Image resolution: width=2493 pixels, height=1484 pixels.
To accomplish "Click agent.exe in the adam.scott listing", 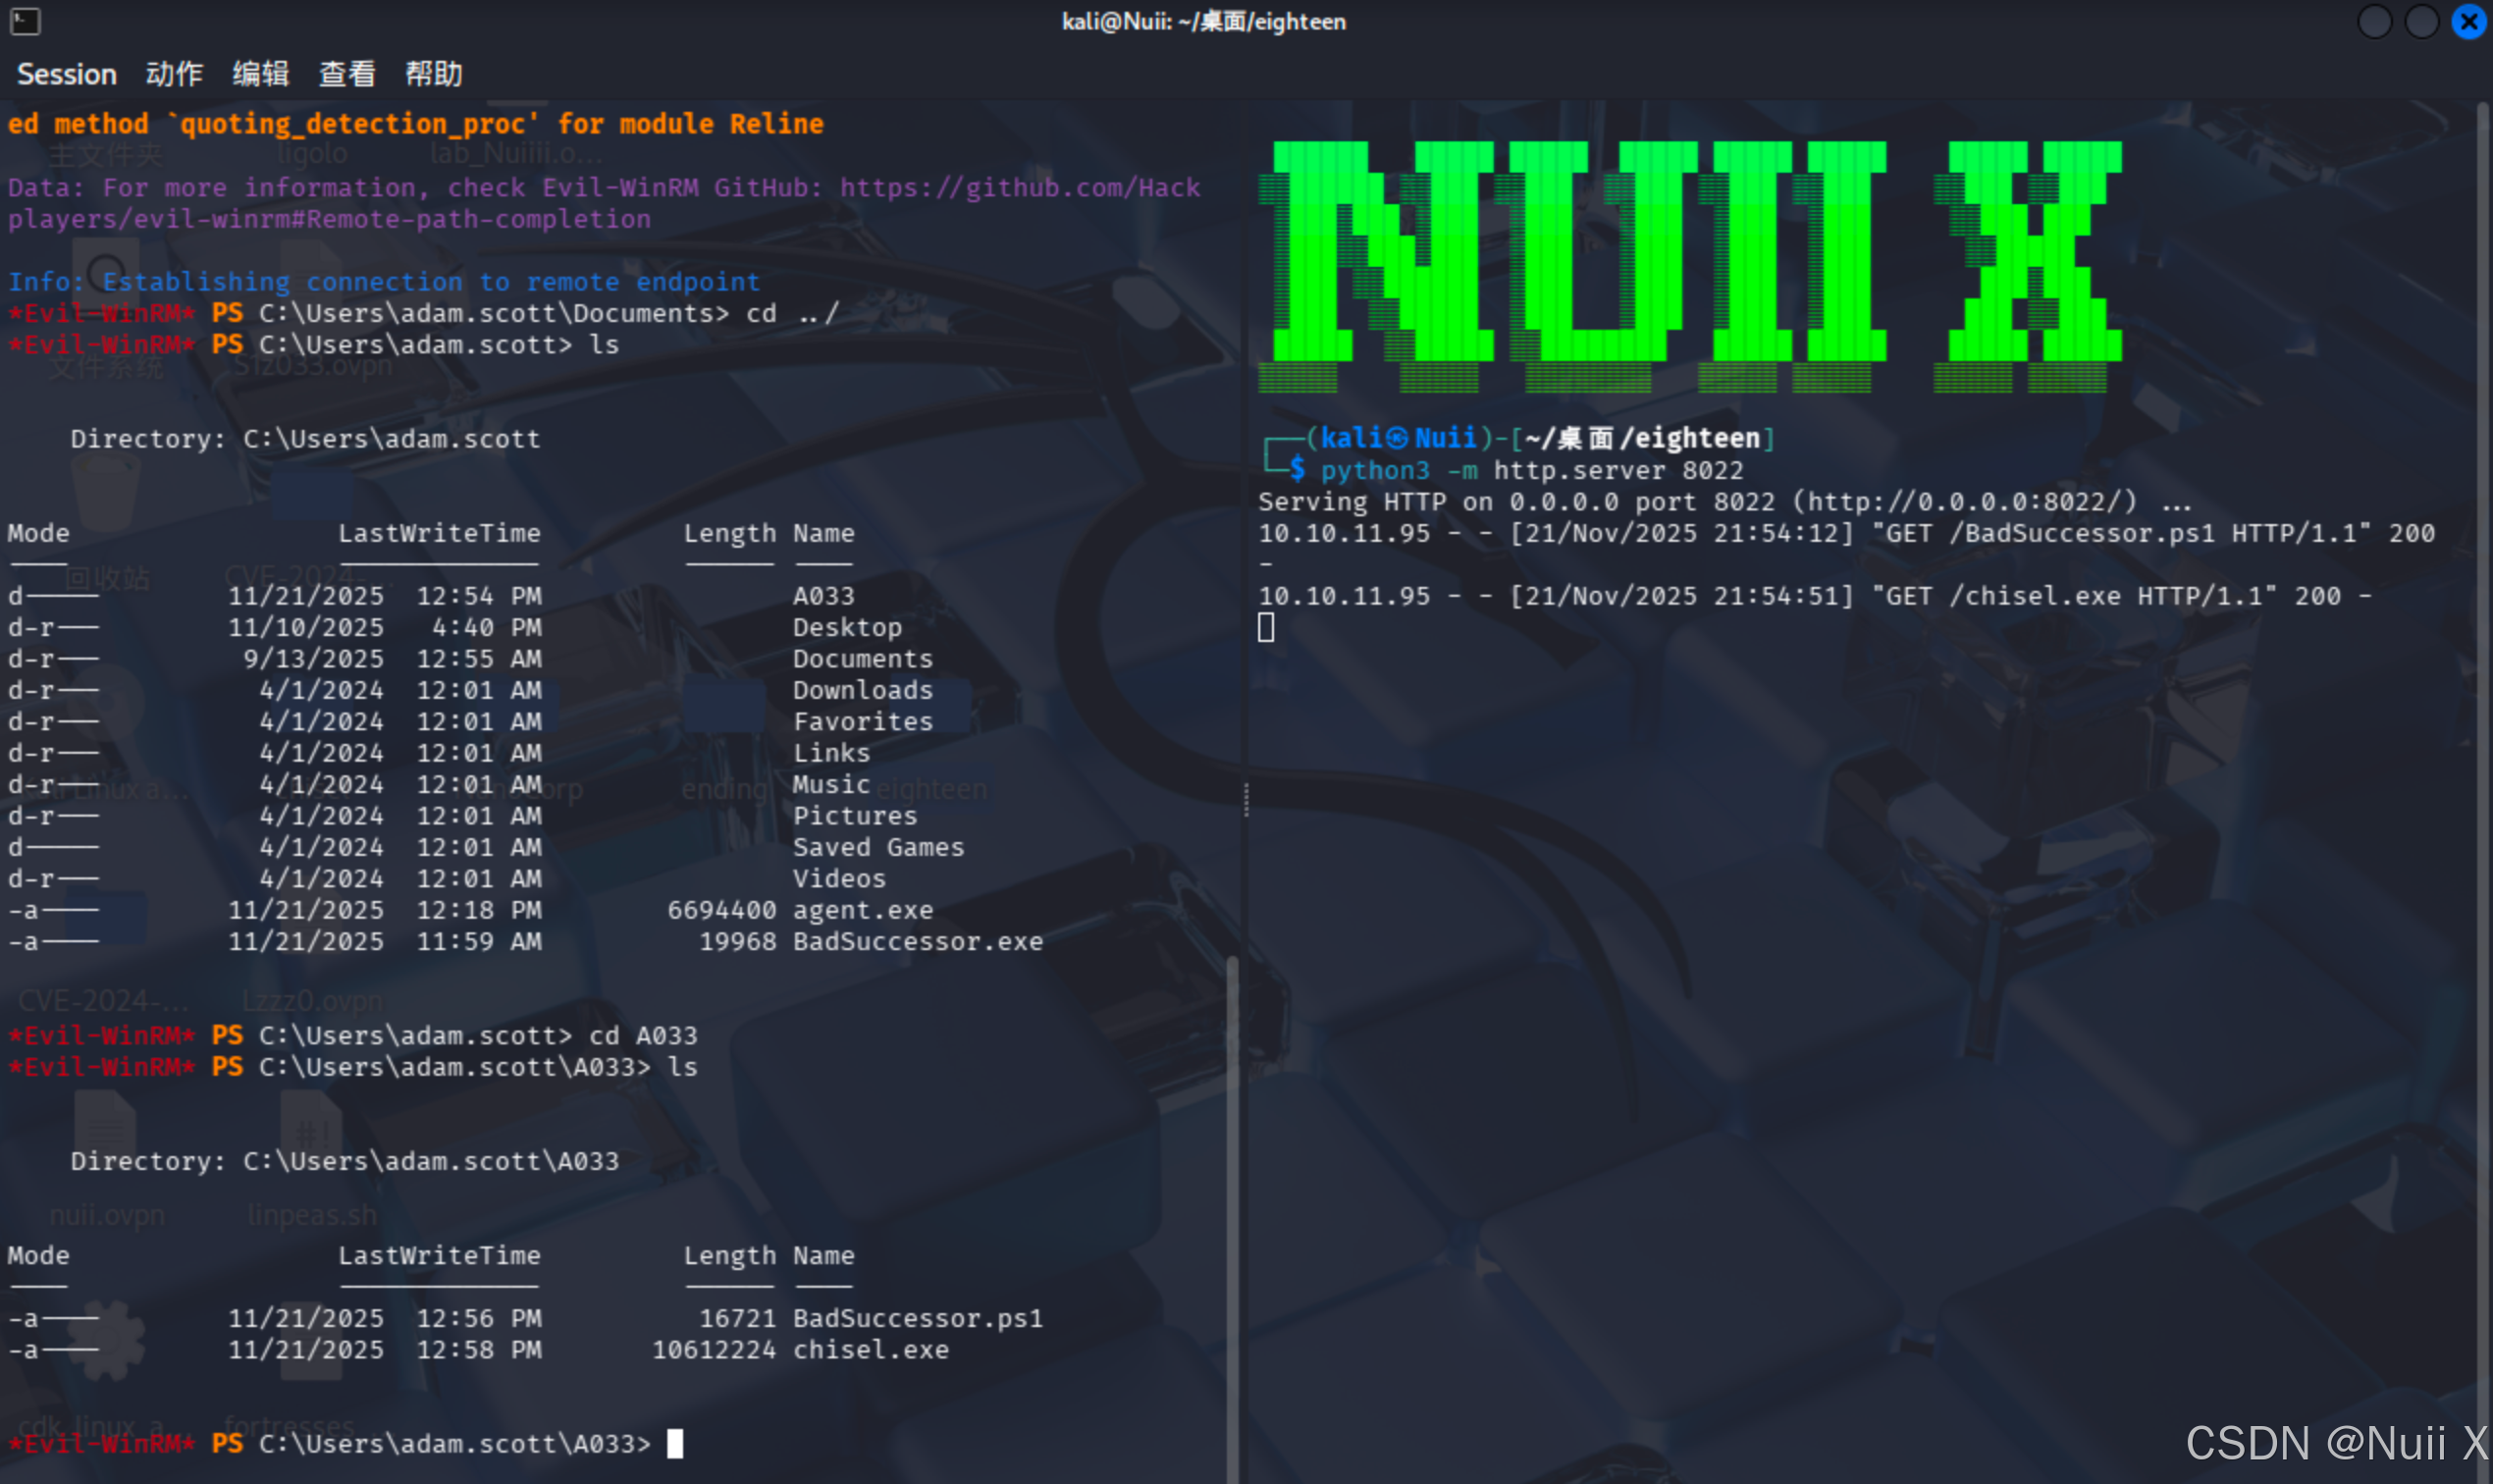I will coord(862,910).
